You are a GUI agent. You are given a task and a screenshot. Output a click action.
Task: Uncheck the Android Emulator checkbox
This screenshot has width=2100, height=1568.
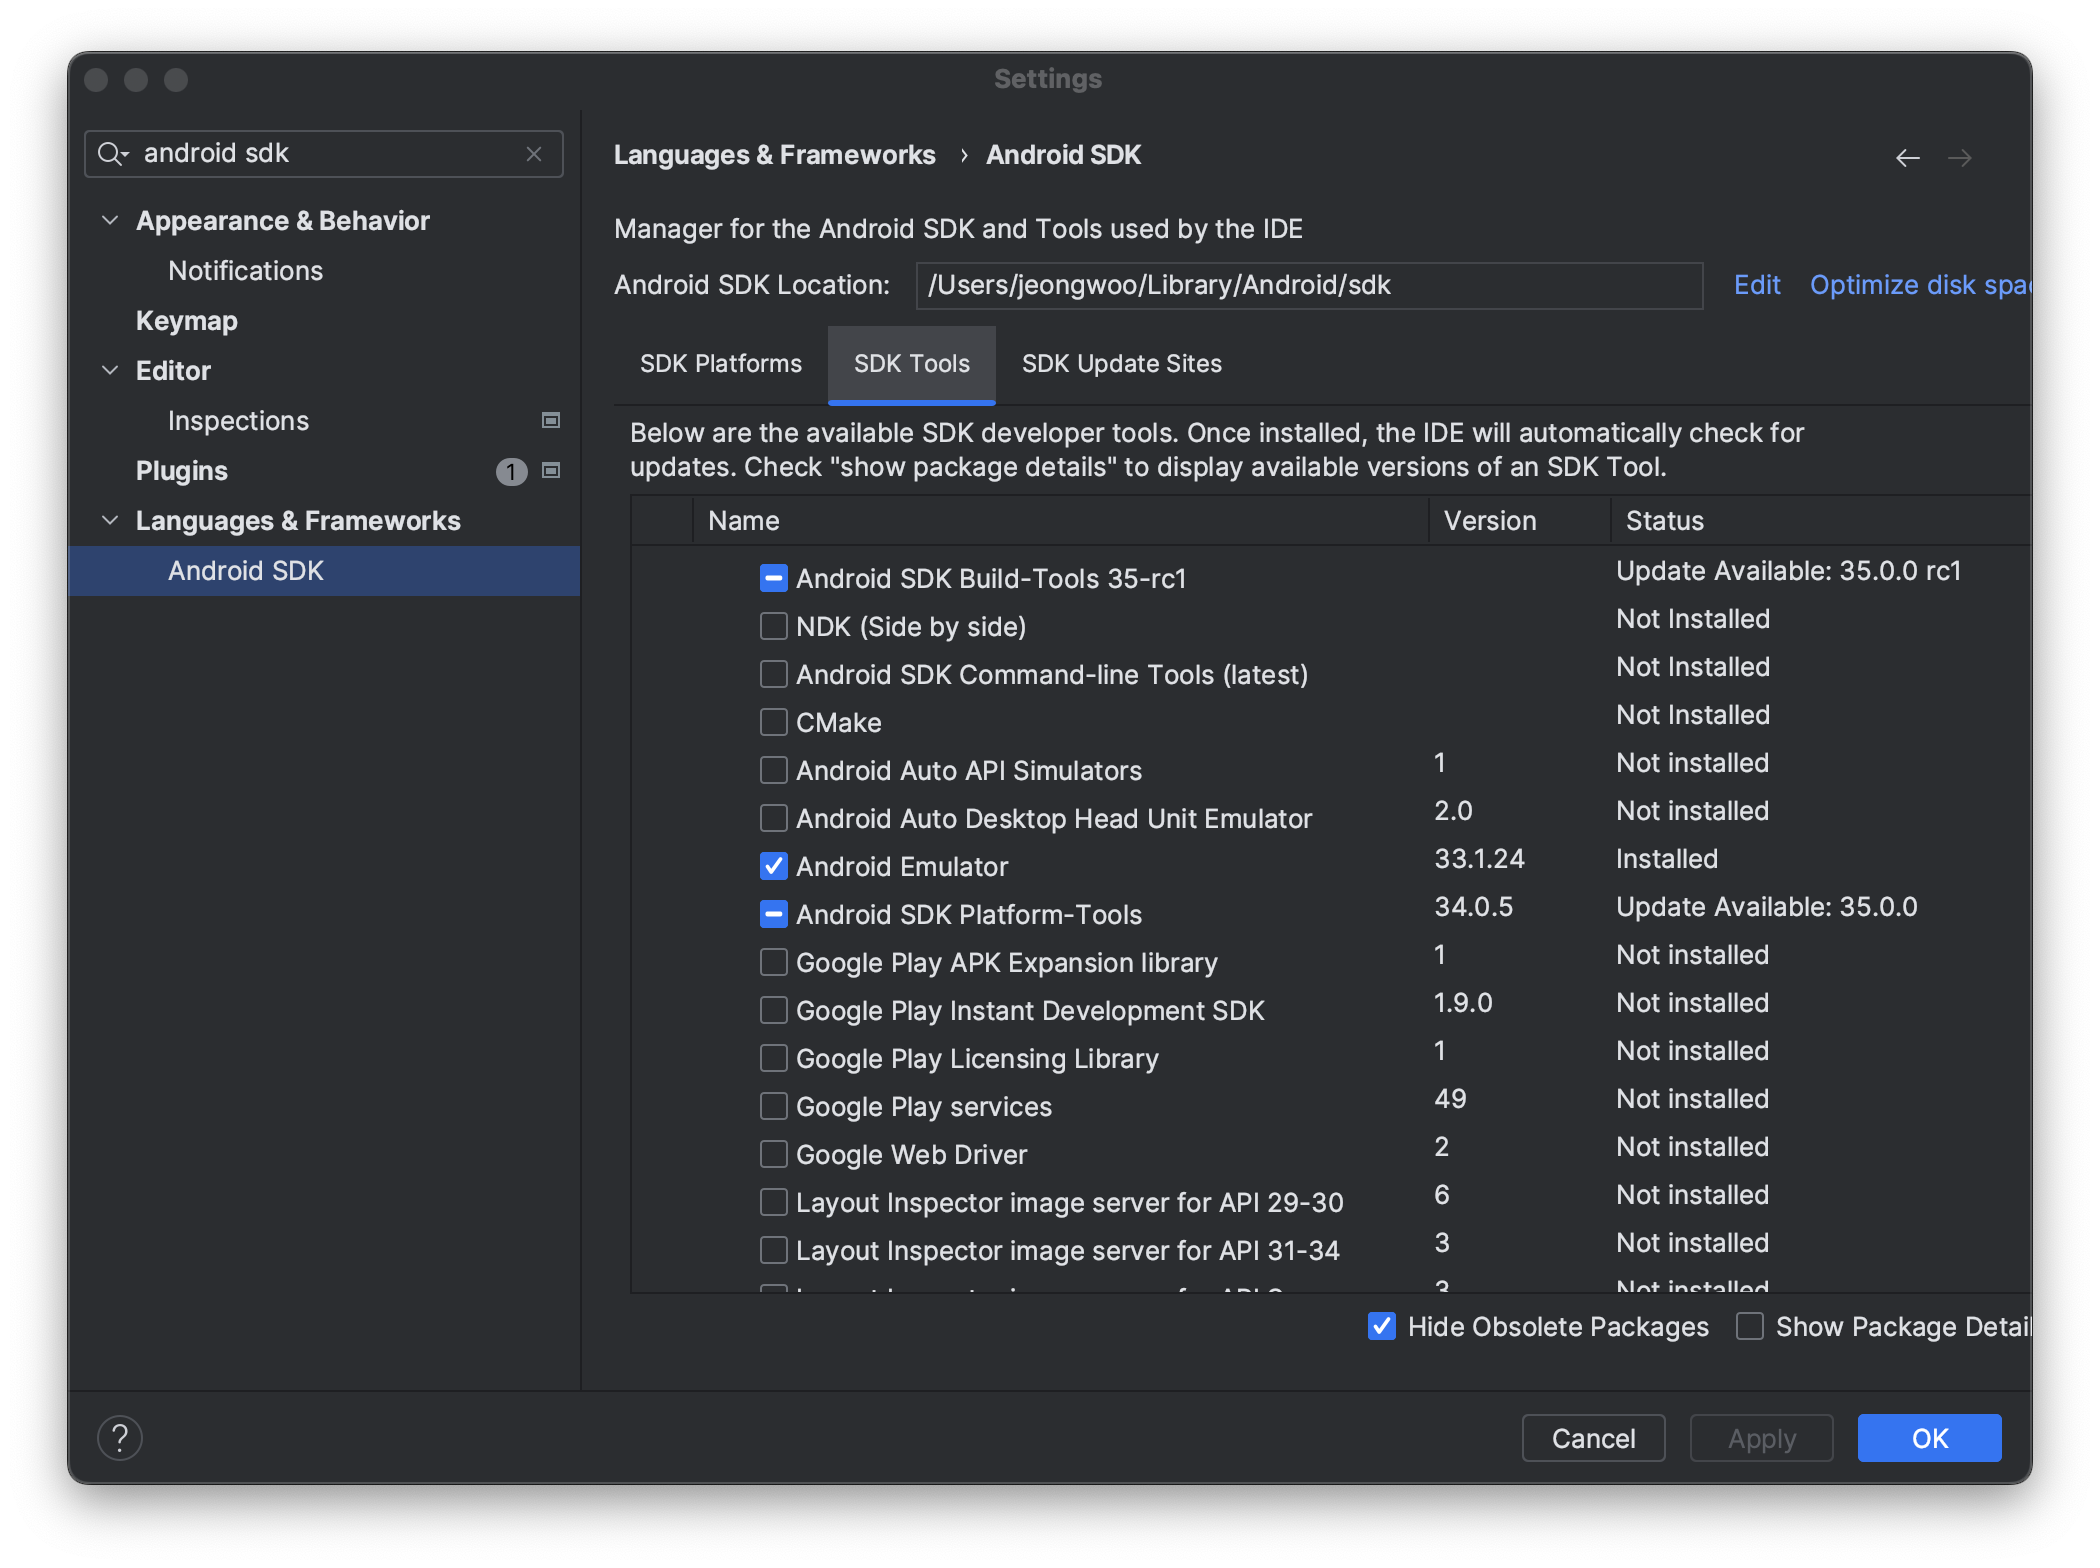[773, 867]
